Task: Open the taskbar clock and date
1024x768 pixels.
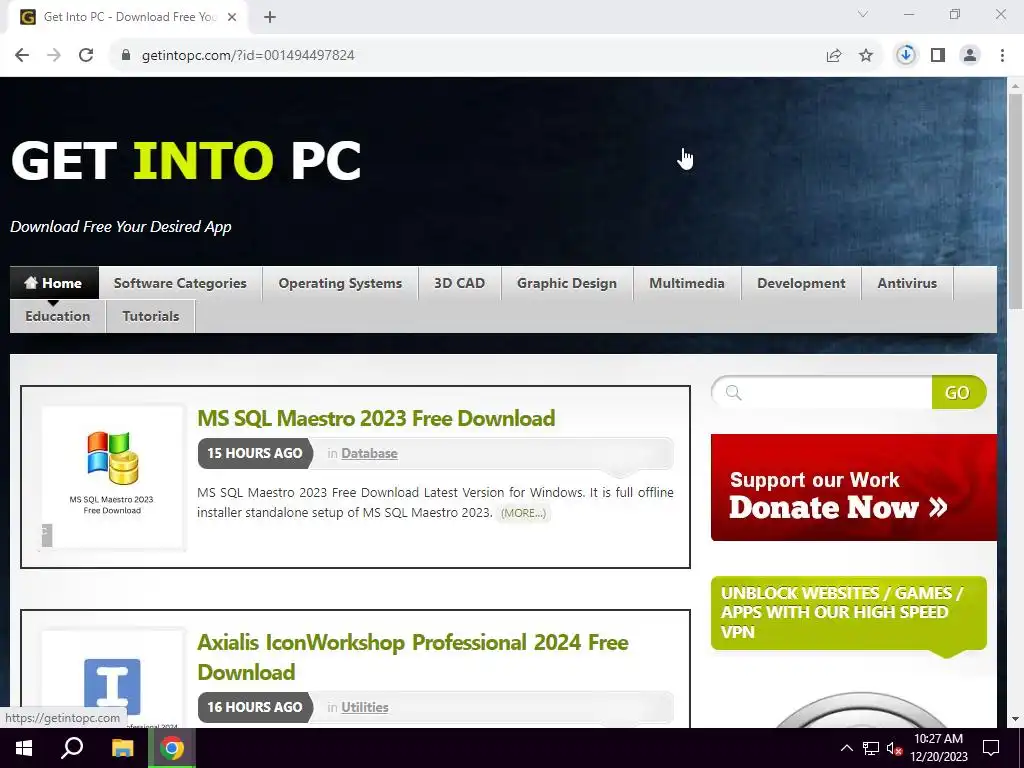Action: pos(939,748)
